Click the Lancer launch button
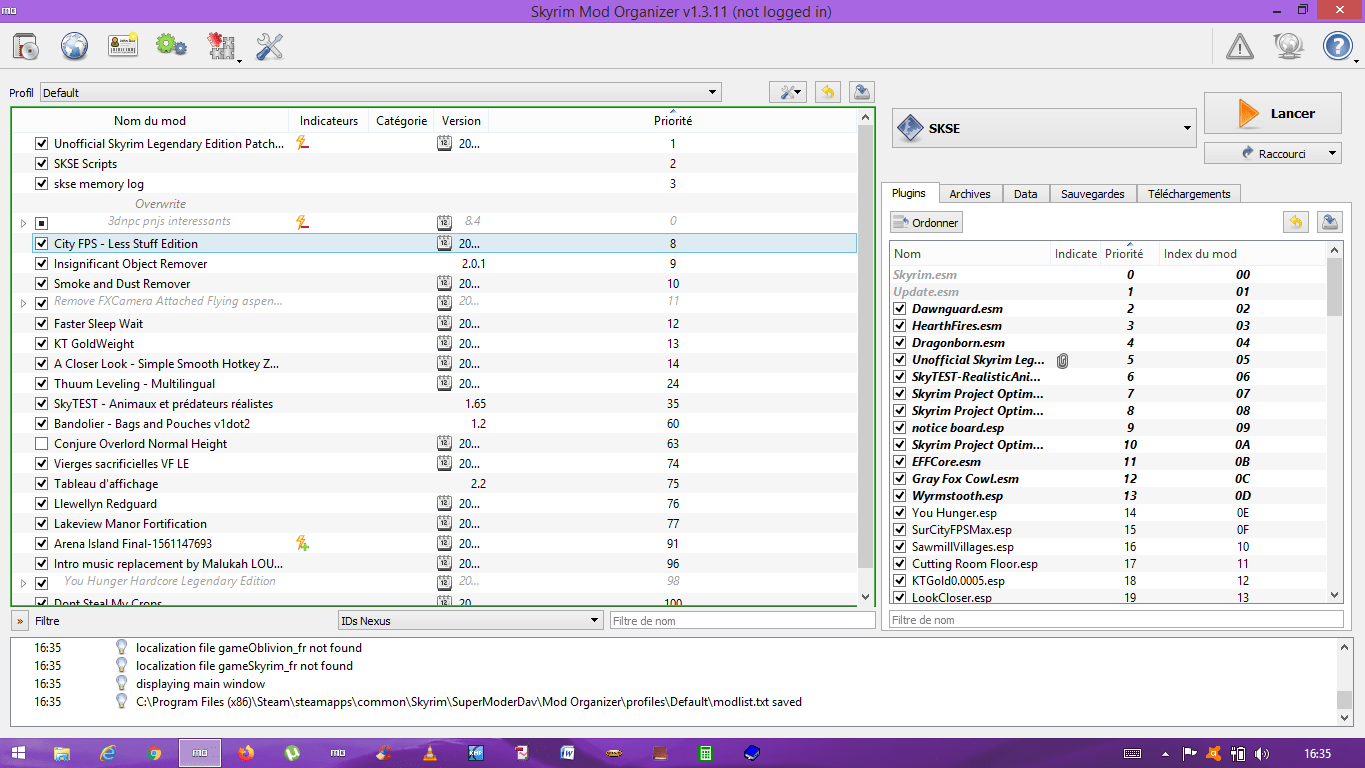 tap(1273, 113)
